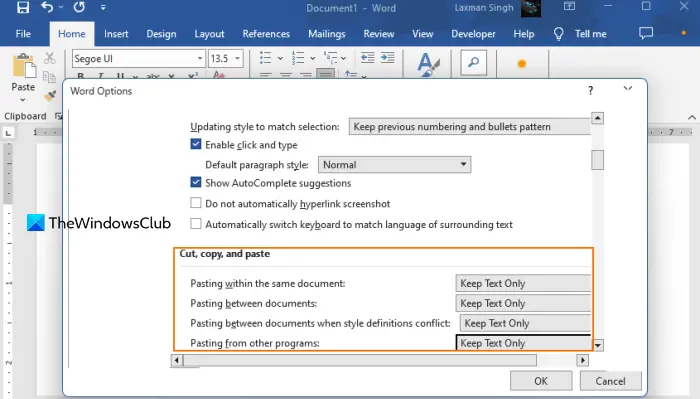This screenshot has width=700, height=399.
Task: Open Pasting within the same document dropdown
Action: coord(523,283)
